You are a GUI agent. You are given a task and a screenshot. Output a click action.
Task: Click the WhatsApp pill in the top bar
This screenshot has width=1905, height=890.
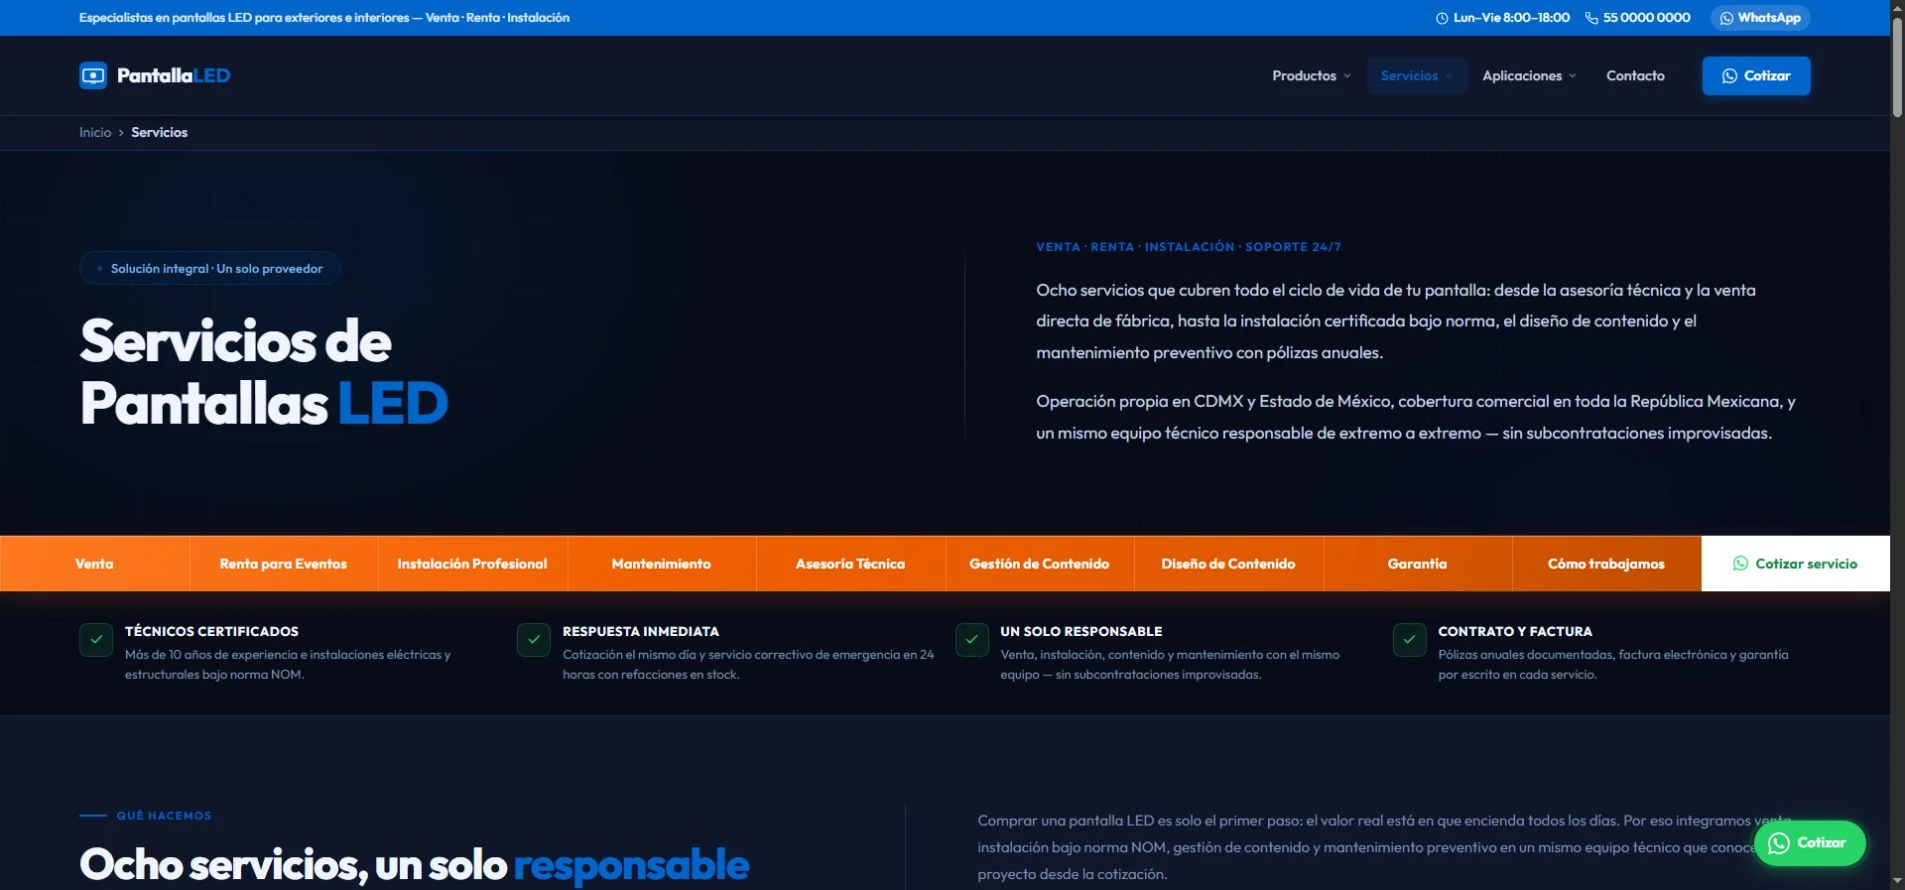[x=1760, y=18]
